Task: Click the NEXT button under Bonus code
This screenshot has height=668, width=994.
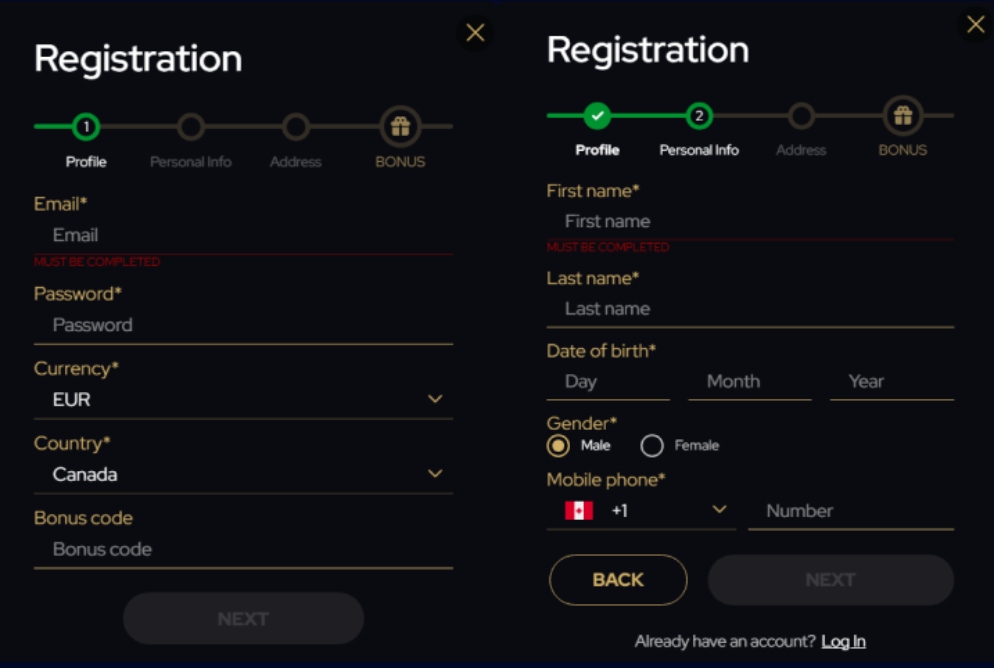Action: click(243, 619)
